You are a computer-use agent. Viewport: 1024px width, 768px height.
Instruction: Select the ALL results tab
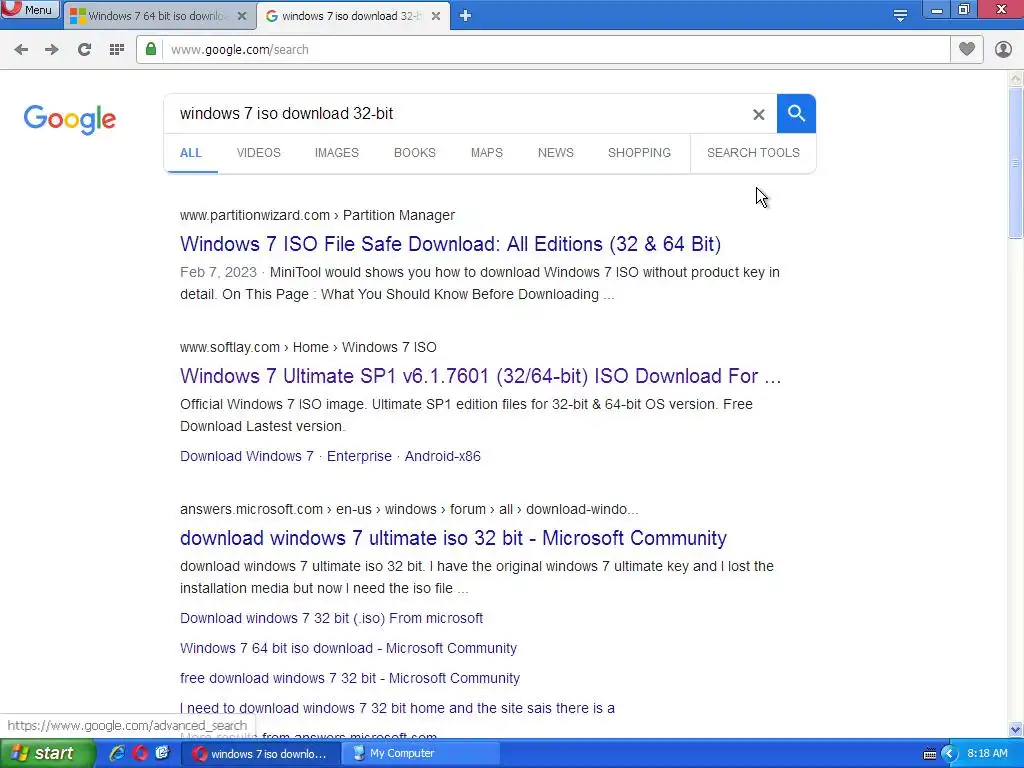(x=191, y=153)
